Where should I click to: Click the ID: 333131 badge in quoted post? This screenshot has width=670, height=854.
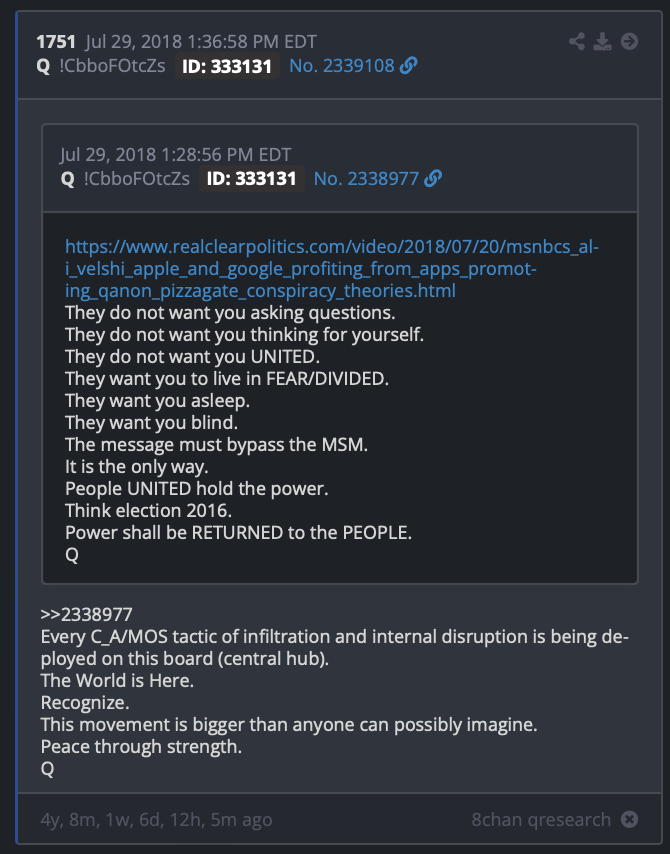pos(251,179)
